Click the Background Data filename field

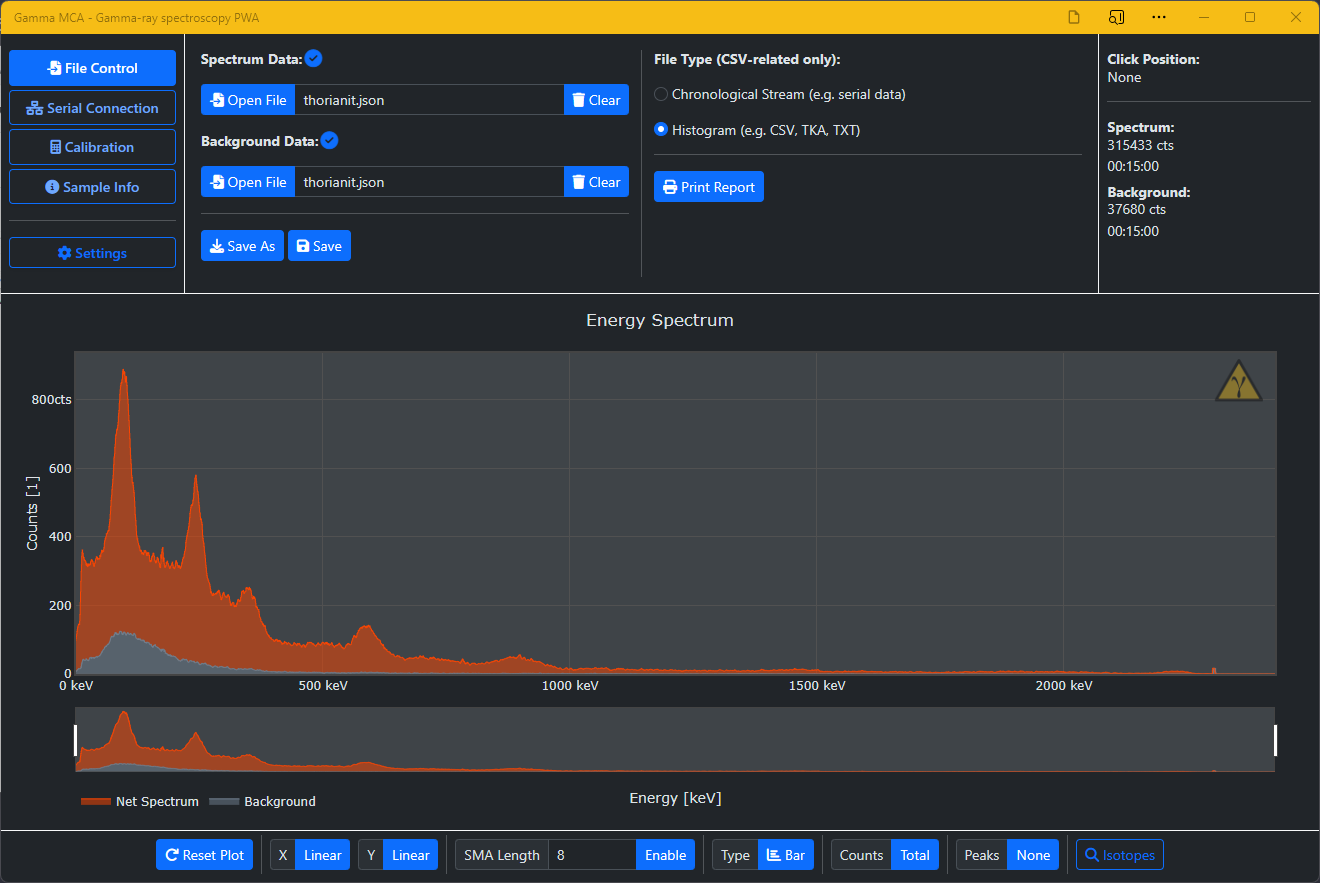point(429,182)
